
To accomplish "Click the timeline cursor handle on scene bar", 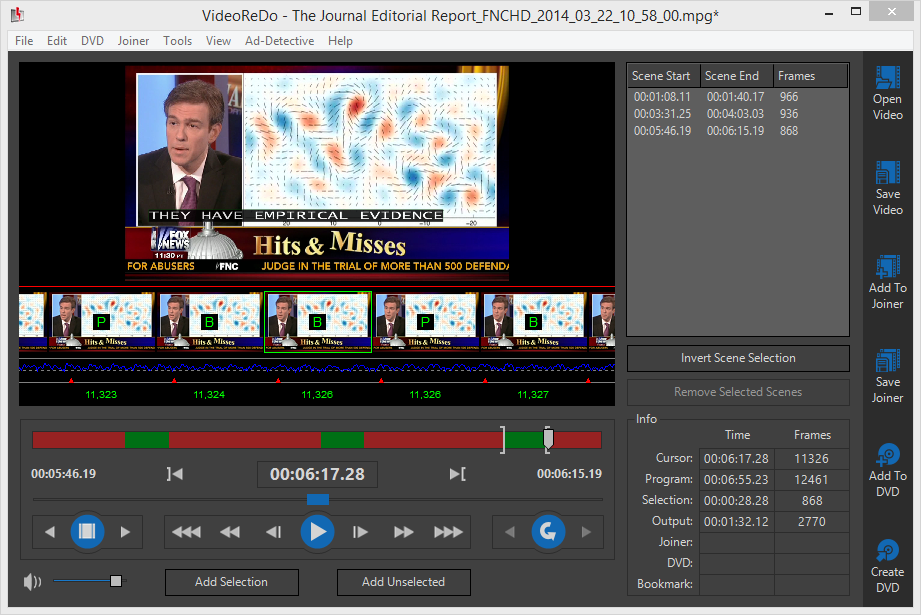I will (x=548, y=438).
